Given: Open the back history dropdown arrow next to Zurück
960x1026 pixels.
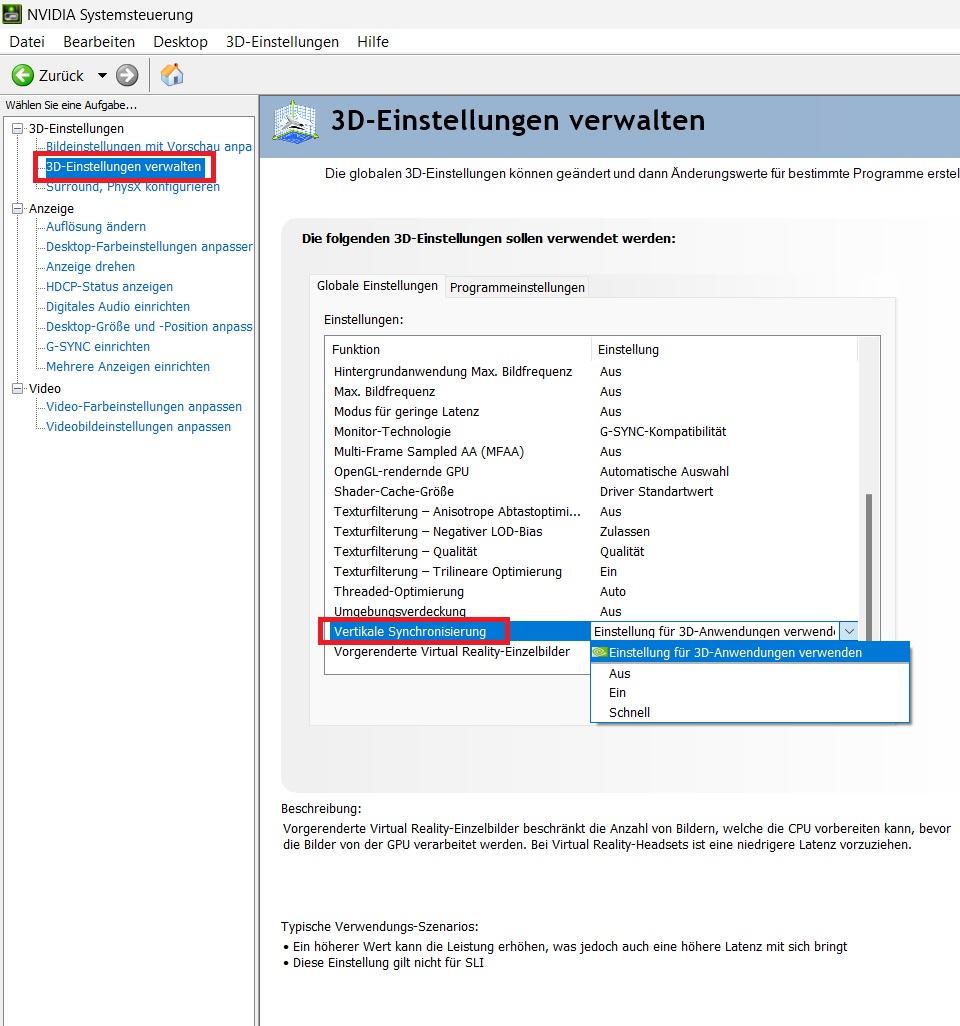Looking at the screenshot, I should coord(102,75).
